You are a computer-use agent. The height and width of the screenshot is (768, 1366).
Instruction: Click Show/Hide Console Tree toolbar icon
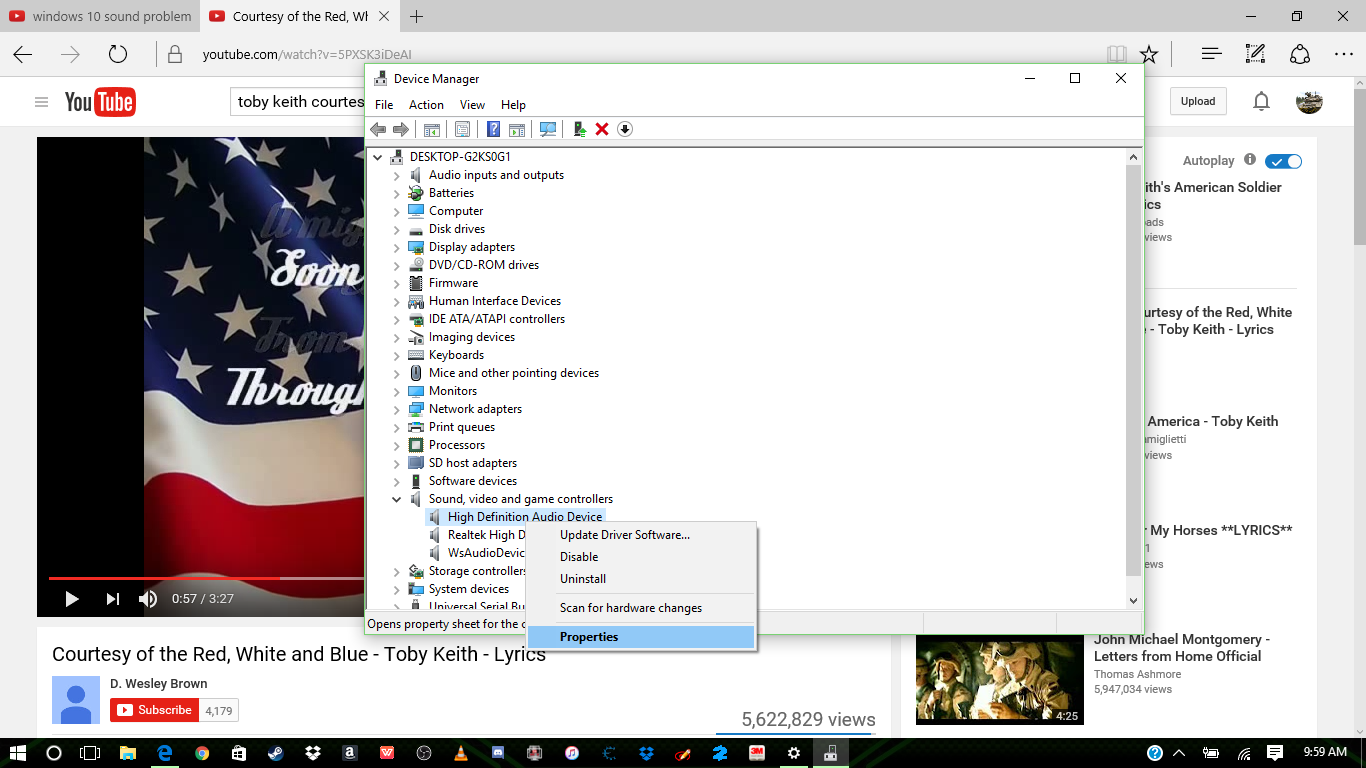click(x=432, y=129)
